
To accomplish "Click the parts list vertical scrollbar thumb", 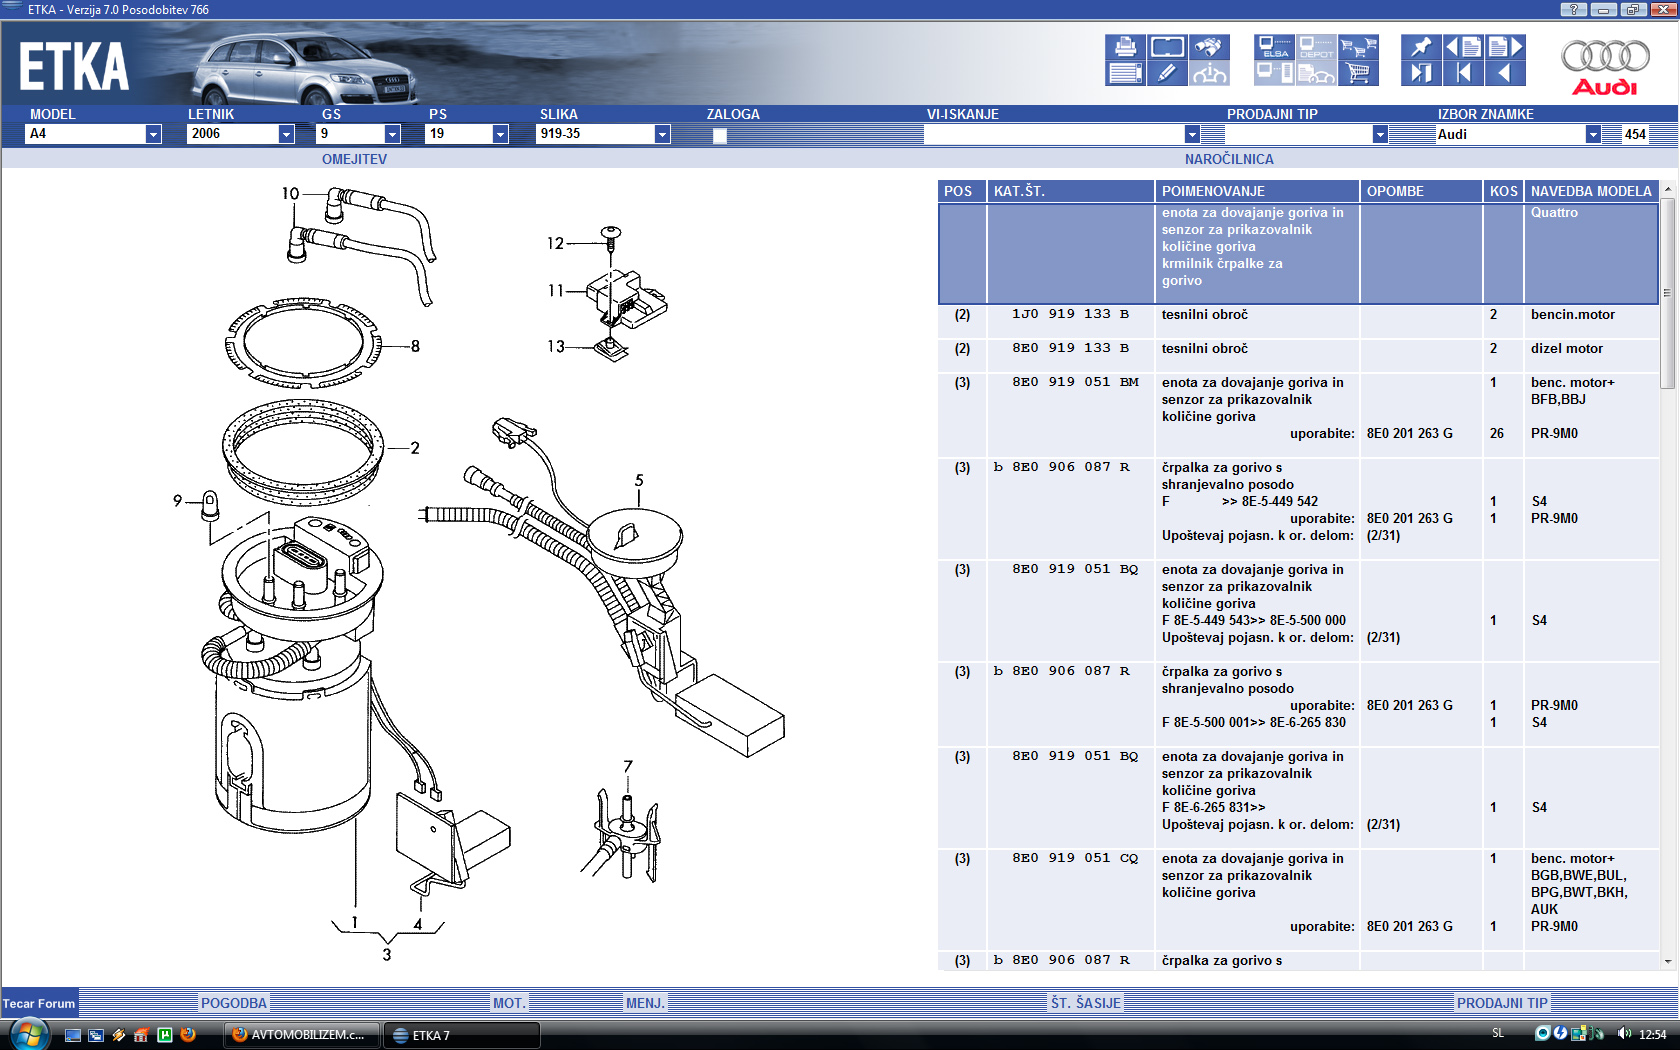I will [1667, 293].
